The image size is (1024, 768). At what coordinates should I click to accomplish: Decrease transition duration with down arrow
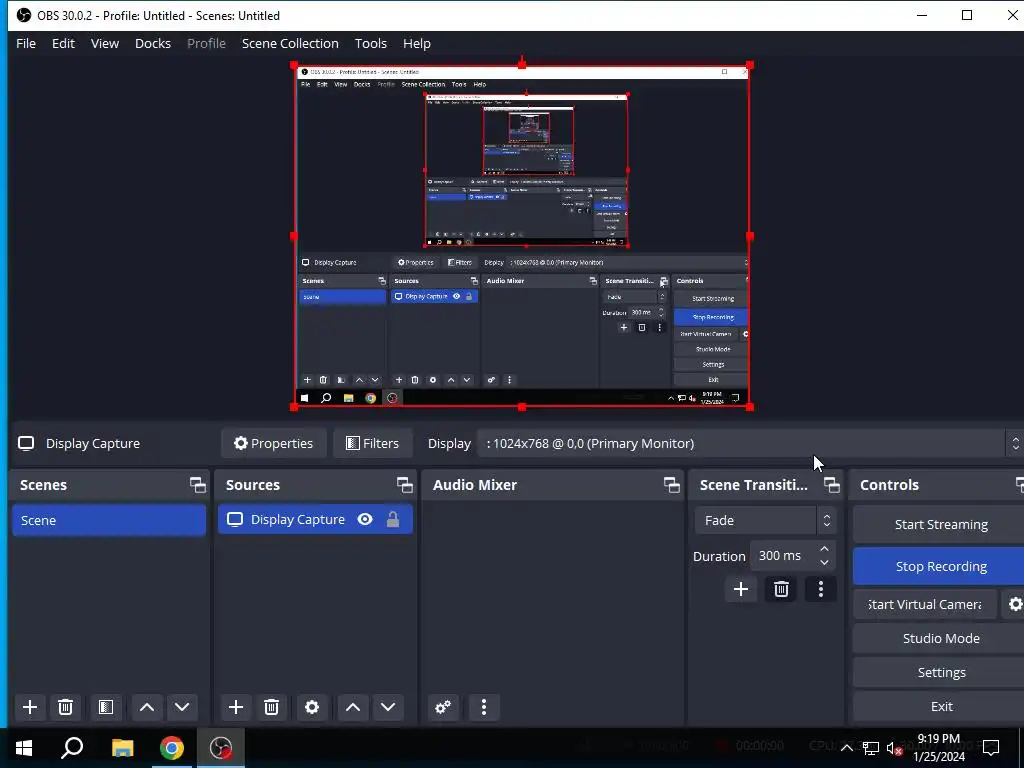click(x=824, y=562)
